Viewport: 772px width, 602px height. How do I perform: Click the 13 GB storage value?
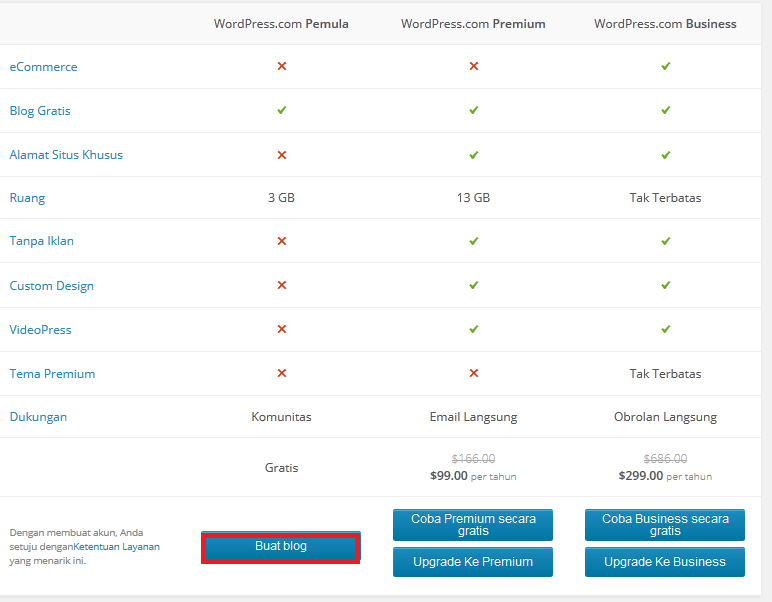pyautogui.click(x=473, y=198)
